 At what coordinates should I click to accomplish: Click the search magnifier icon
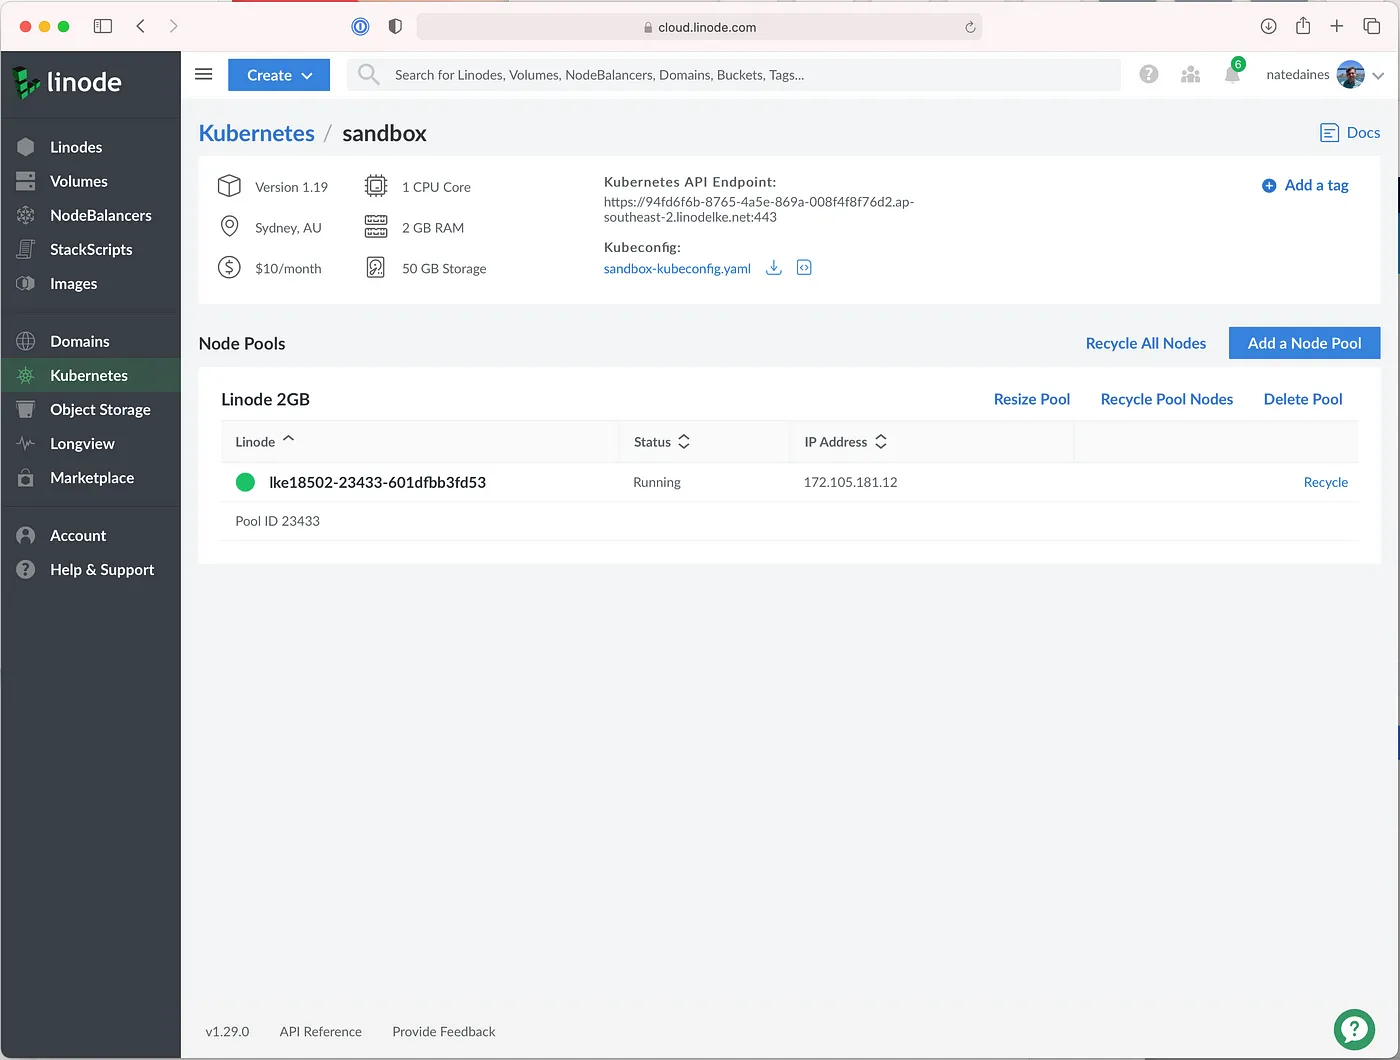point(368,74)
